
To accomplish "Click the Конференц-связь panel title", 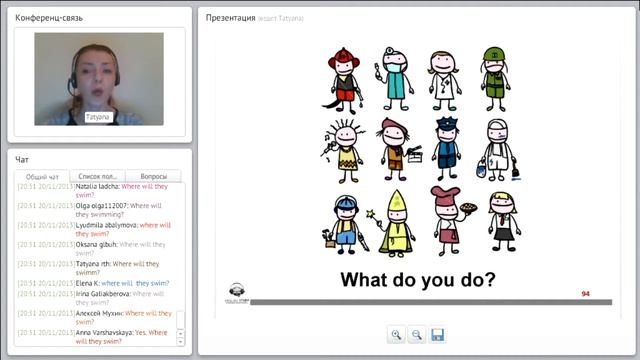I will [x=49, y=18].
